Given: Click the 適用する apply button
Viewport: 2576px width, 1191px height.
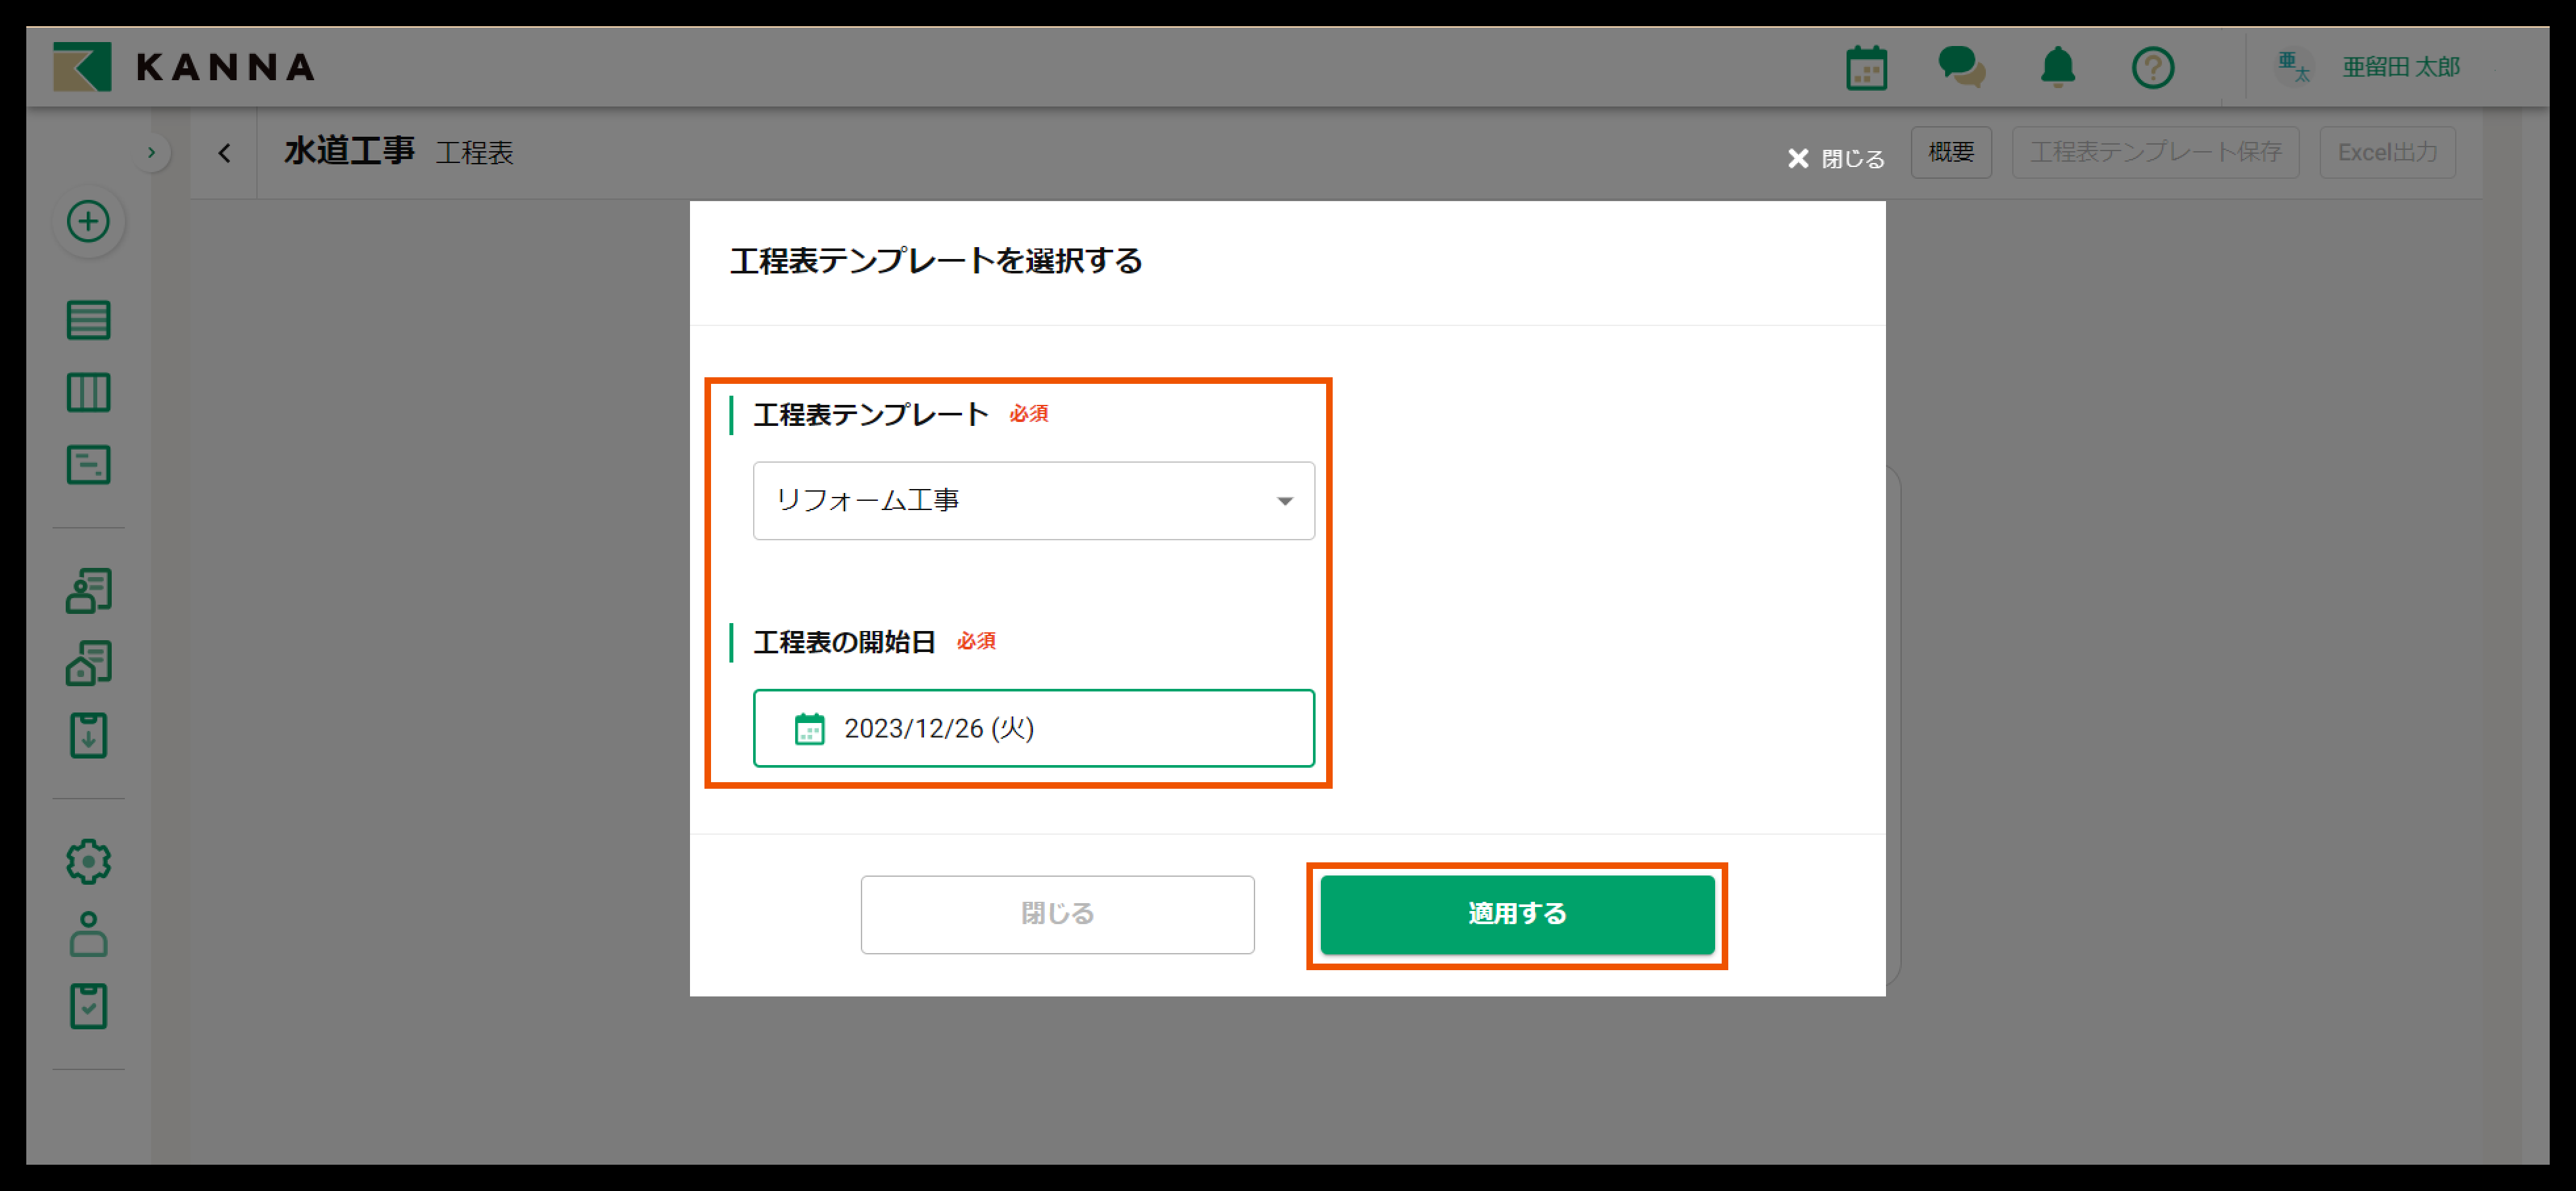Looking at the screenshot, I should (1516, 914).
